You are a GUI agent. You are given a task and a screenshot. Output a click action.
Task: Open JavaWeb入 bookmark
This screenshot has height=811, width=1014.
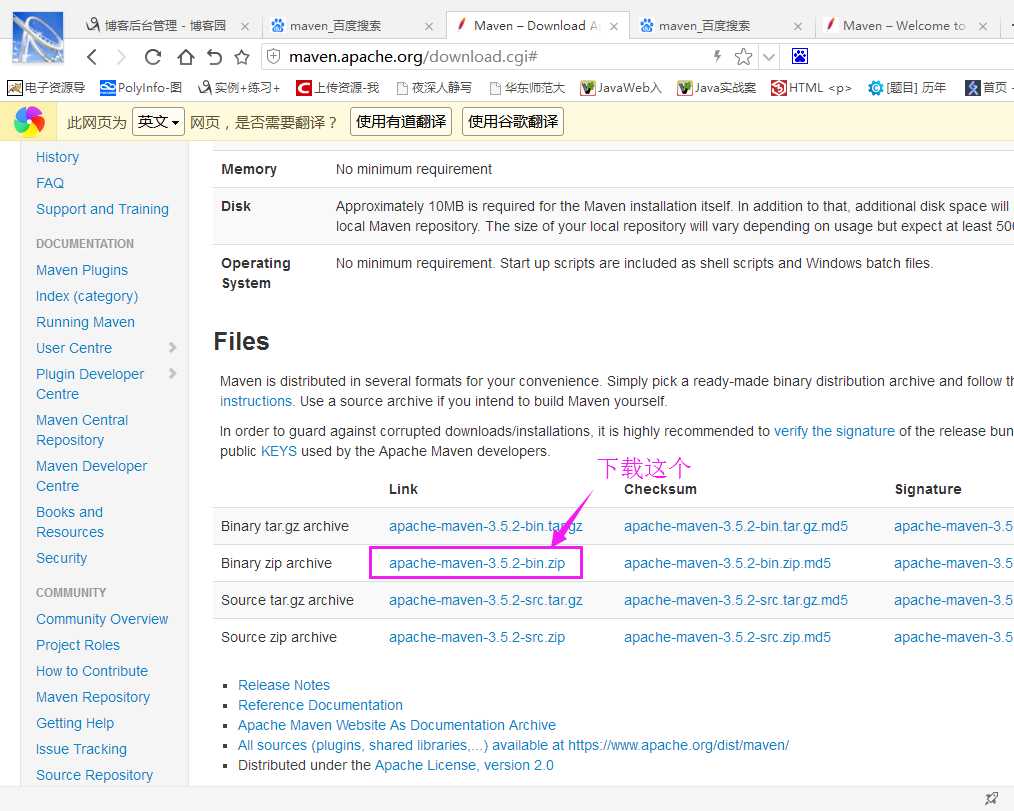[x=621, y=88]
